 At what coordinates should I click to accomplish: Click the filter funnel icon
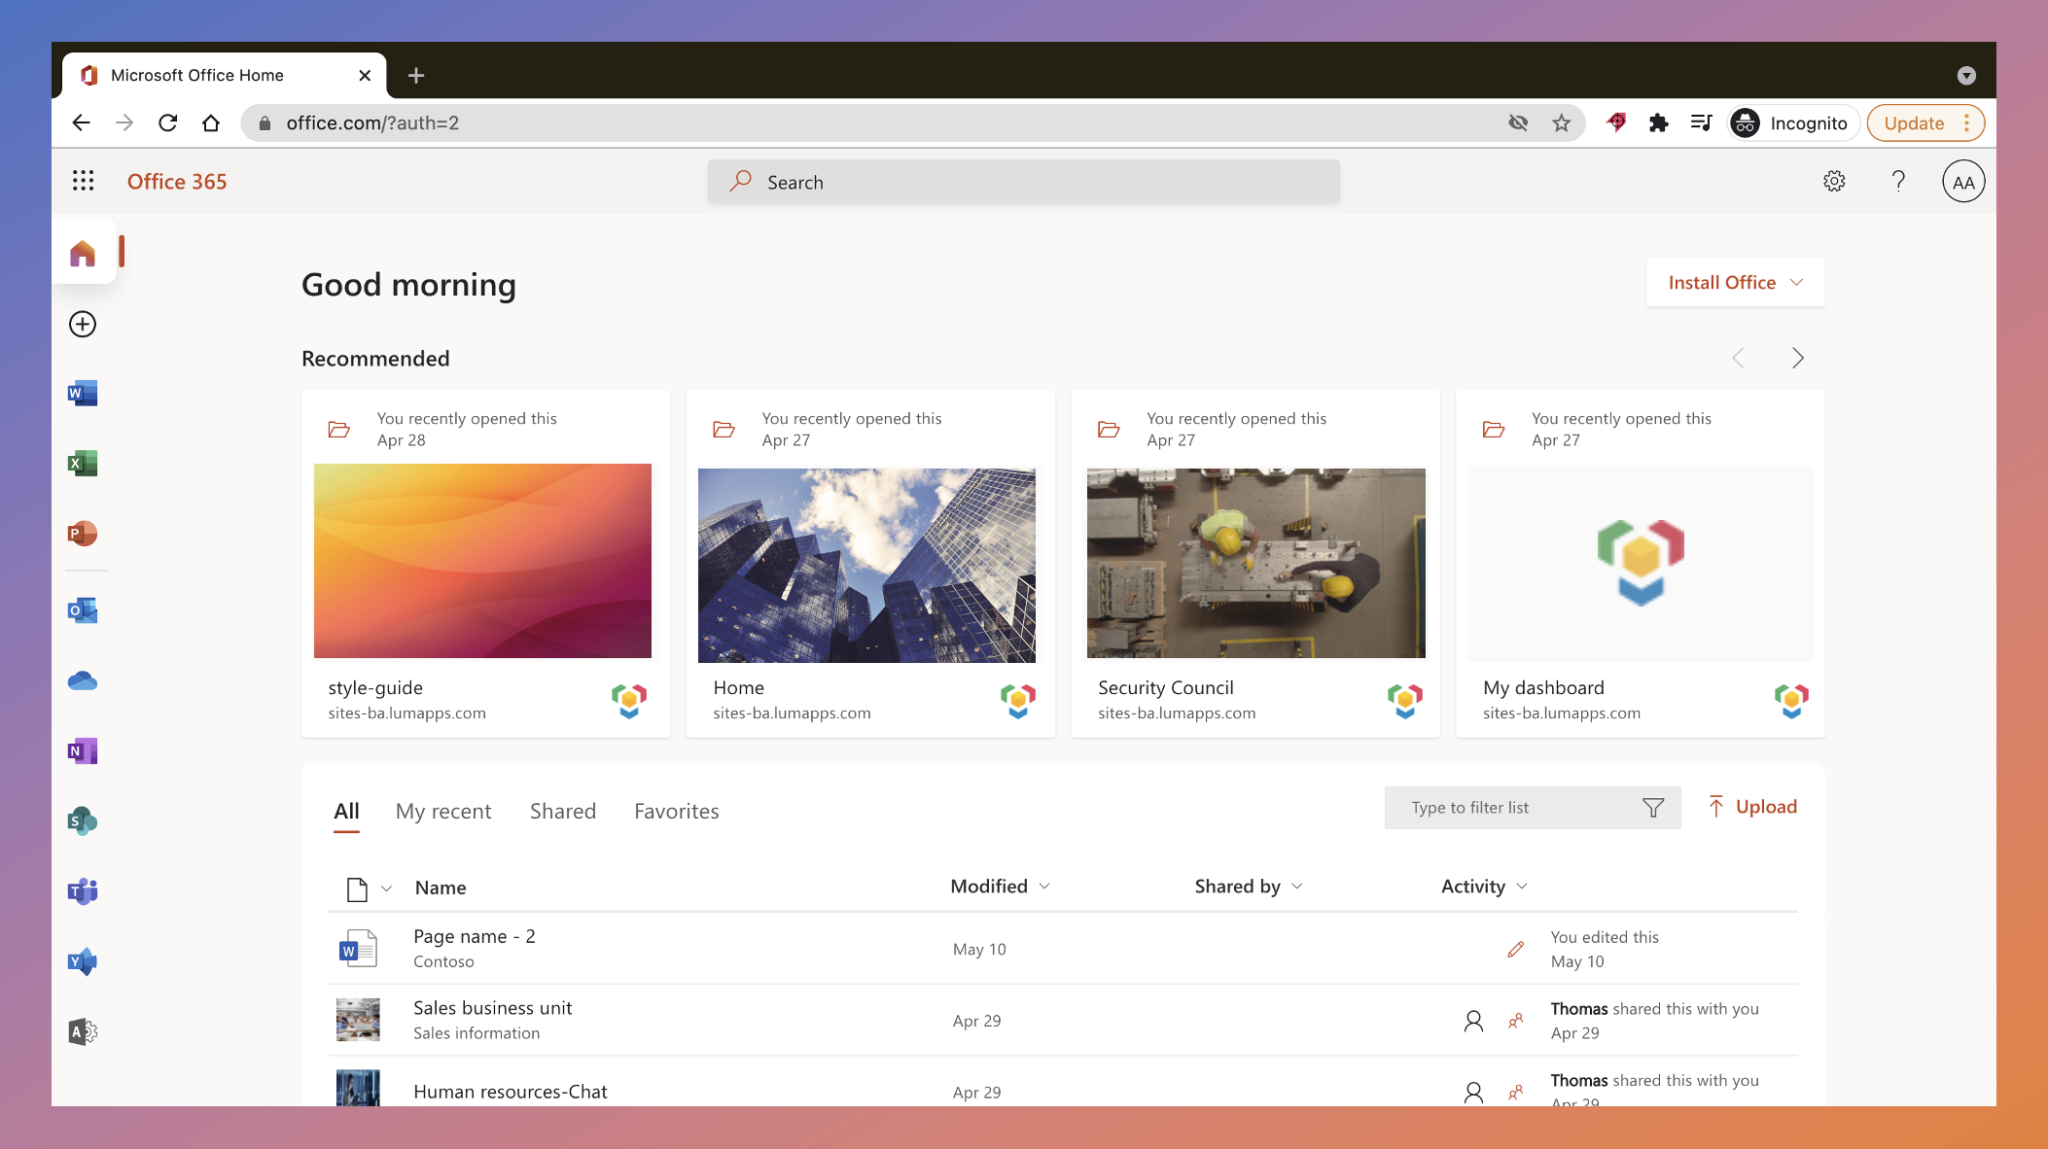click(x=1653, y=807)
